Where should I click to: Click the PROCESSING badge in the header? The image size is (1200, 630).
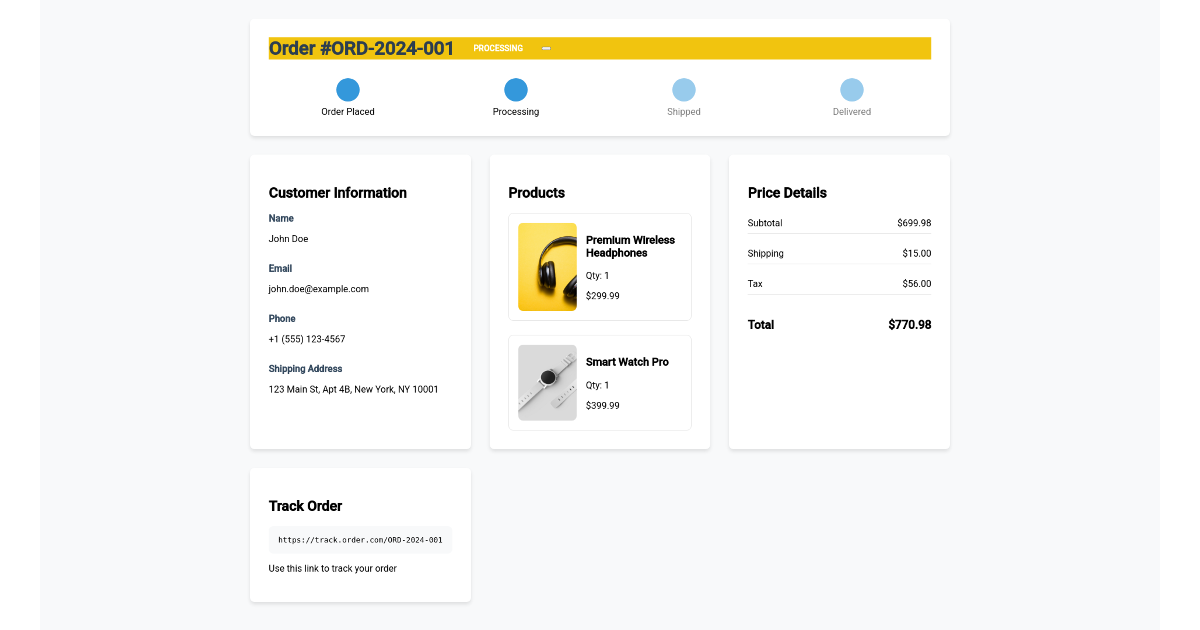click(x=498, y=47)
